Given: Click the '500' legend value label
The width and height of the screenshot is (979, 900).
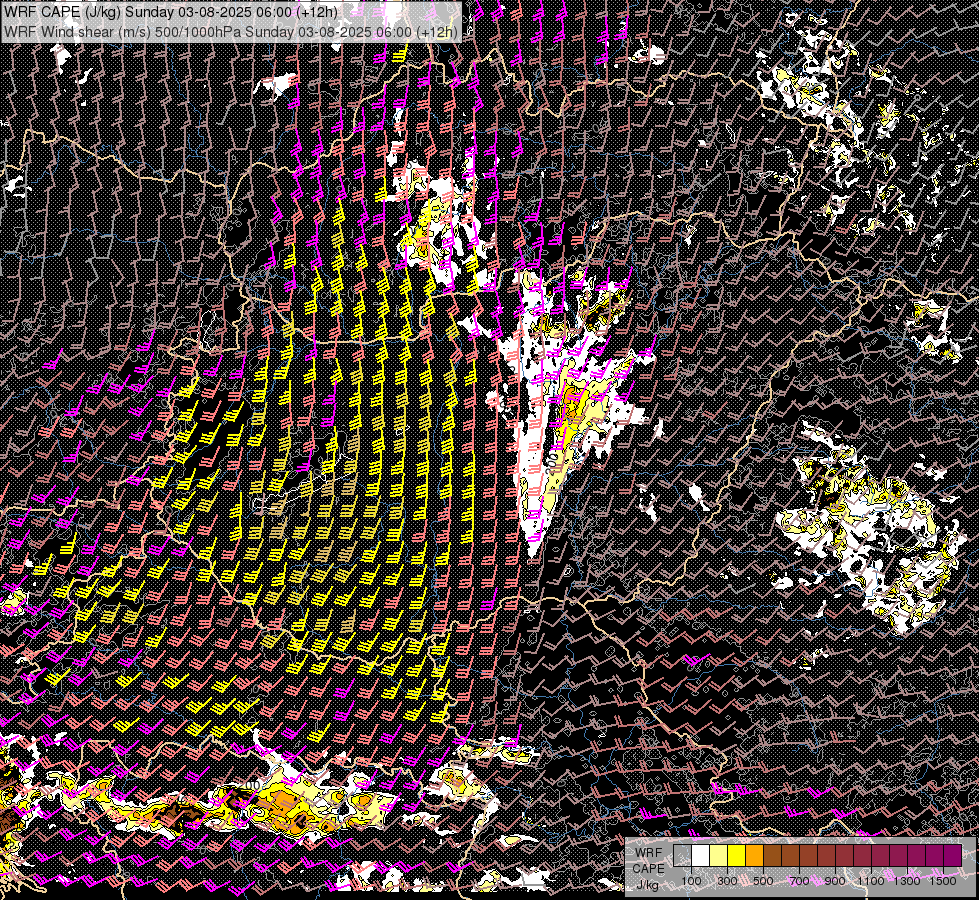Looking at the screenshot, I should (x=763, y=881).
